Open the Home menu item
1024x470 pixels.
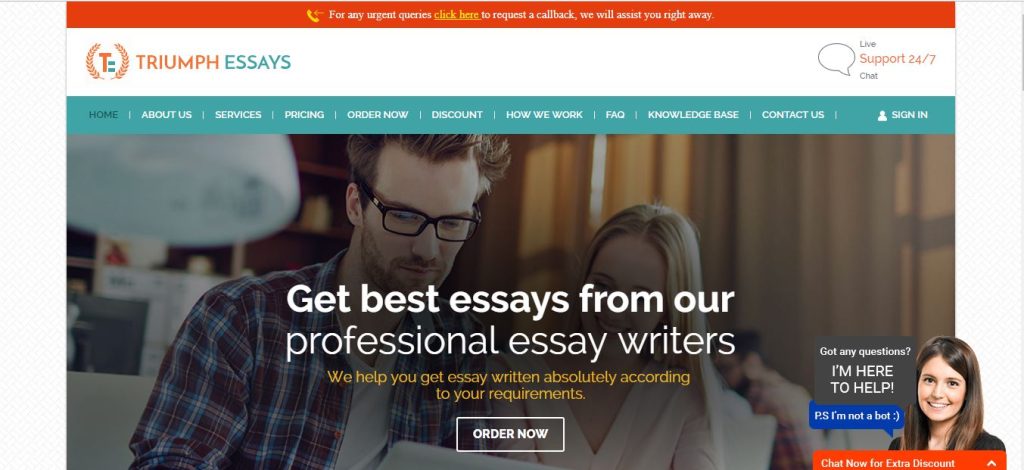tap(103, 114)
